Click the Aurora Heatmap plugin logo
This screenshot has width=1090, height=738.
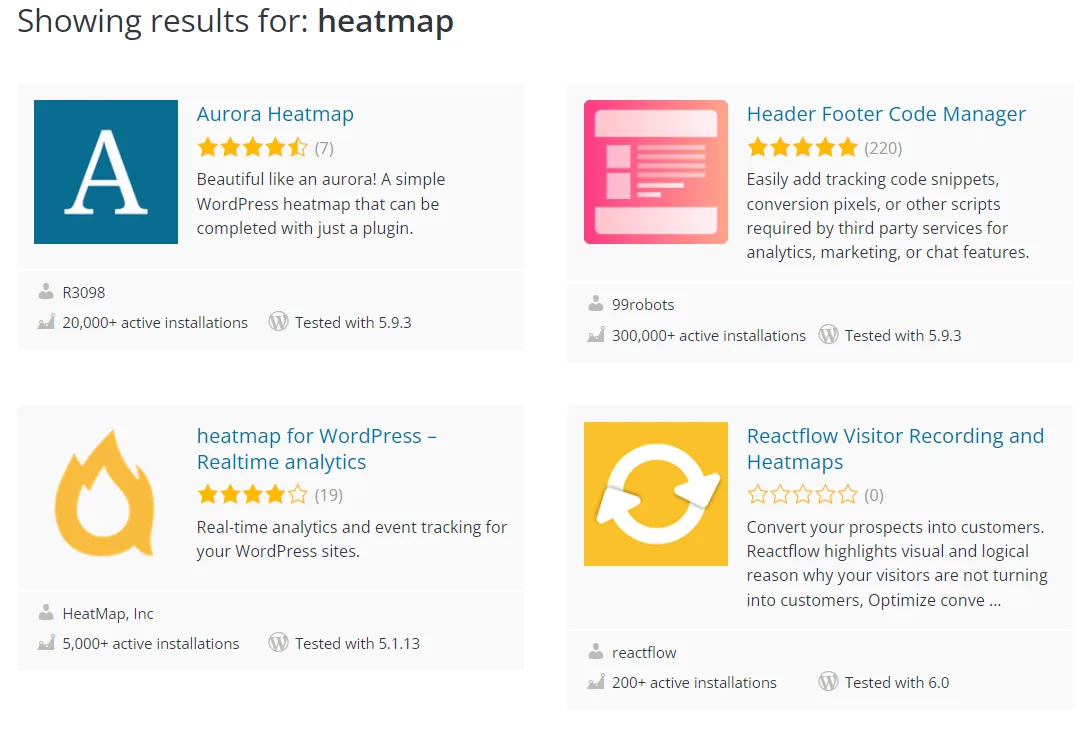pyautogui.click(x=106, y=172)
